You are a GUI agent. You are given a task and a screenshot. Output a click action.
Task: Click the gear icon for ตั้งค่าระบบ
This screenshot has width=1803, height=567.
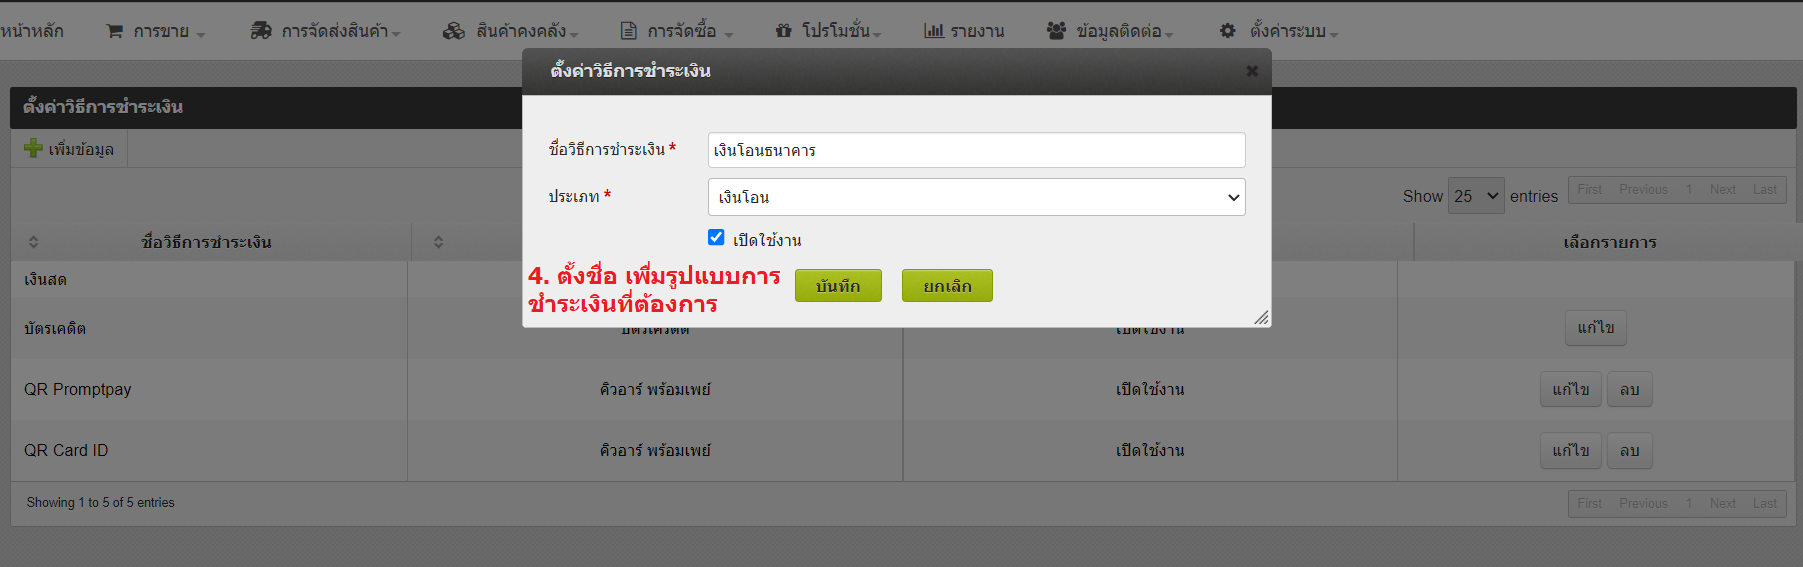coord(1228,31)
